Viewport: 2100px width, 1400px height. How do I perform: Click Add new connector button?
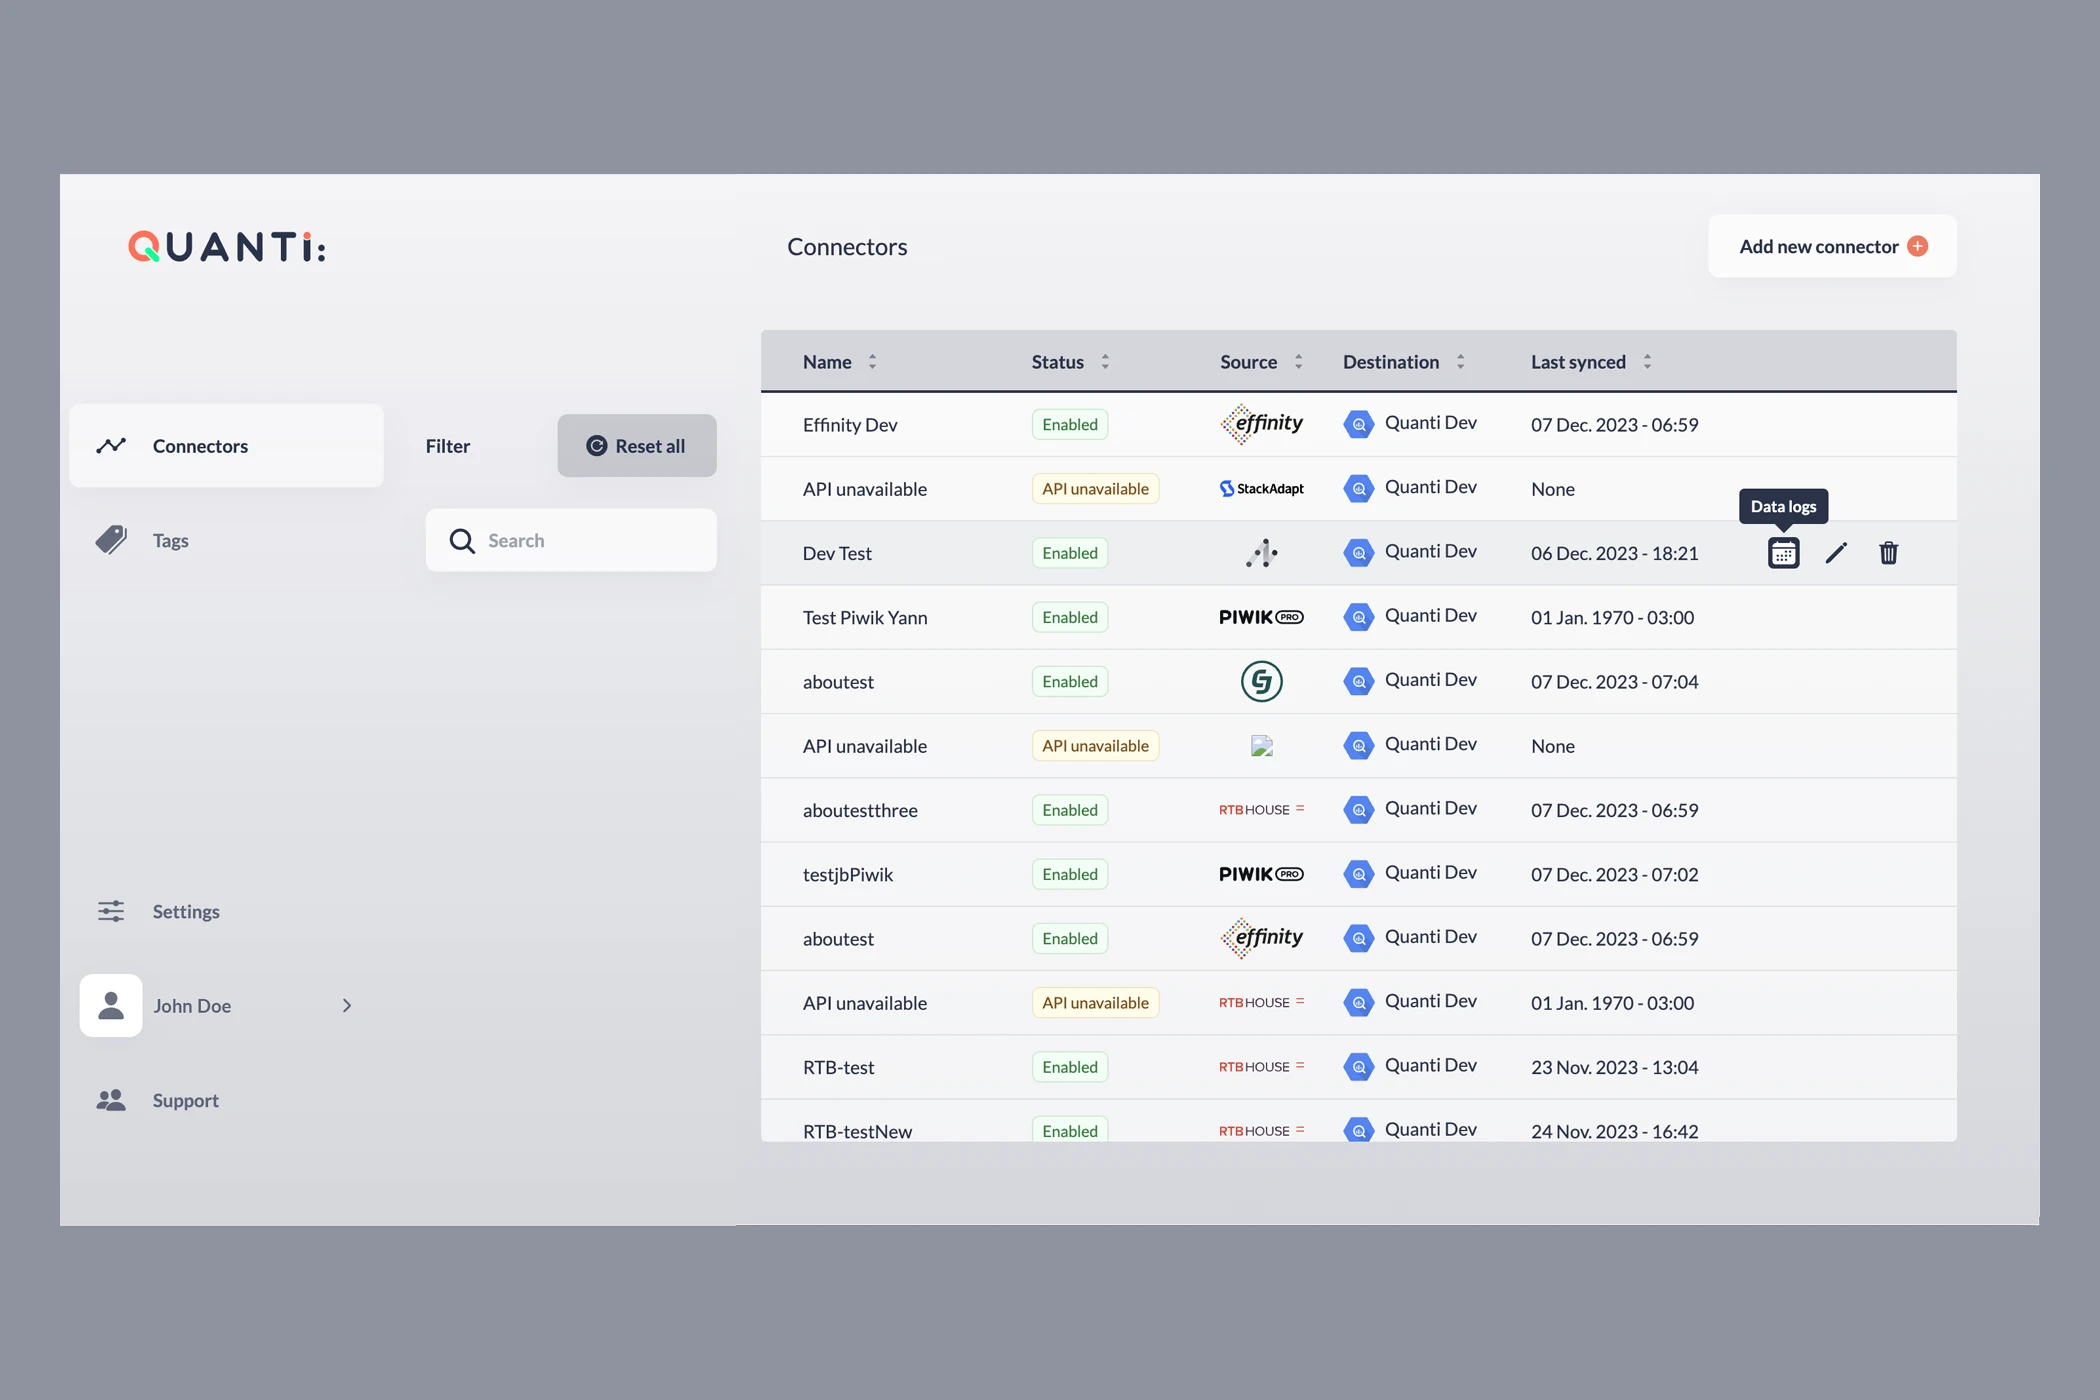[x=1832, y=246]
